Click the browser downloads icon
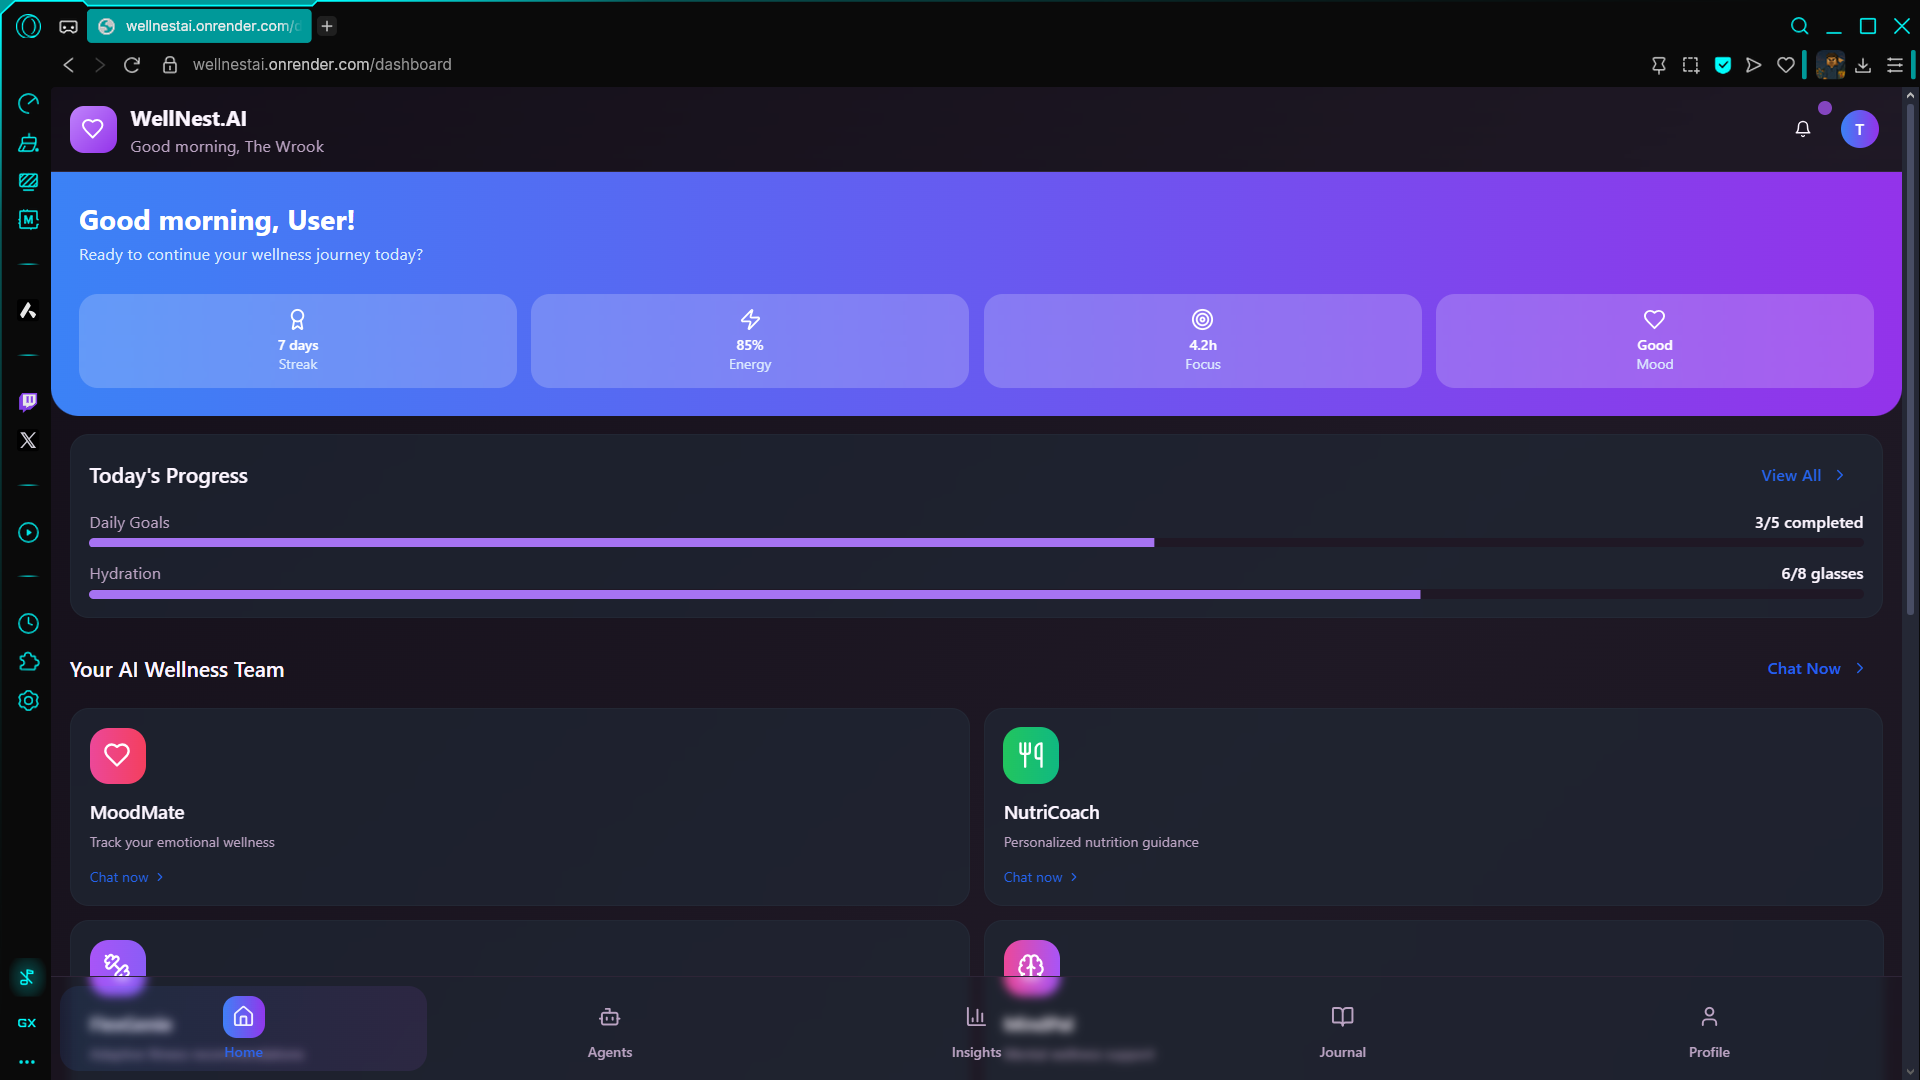 (x=1862, y=65)
